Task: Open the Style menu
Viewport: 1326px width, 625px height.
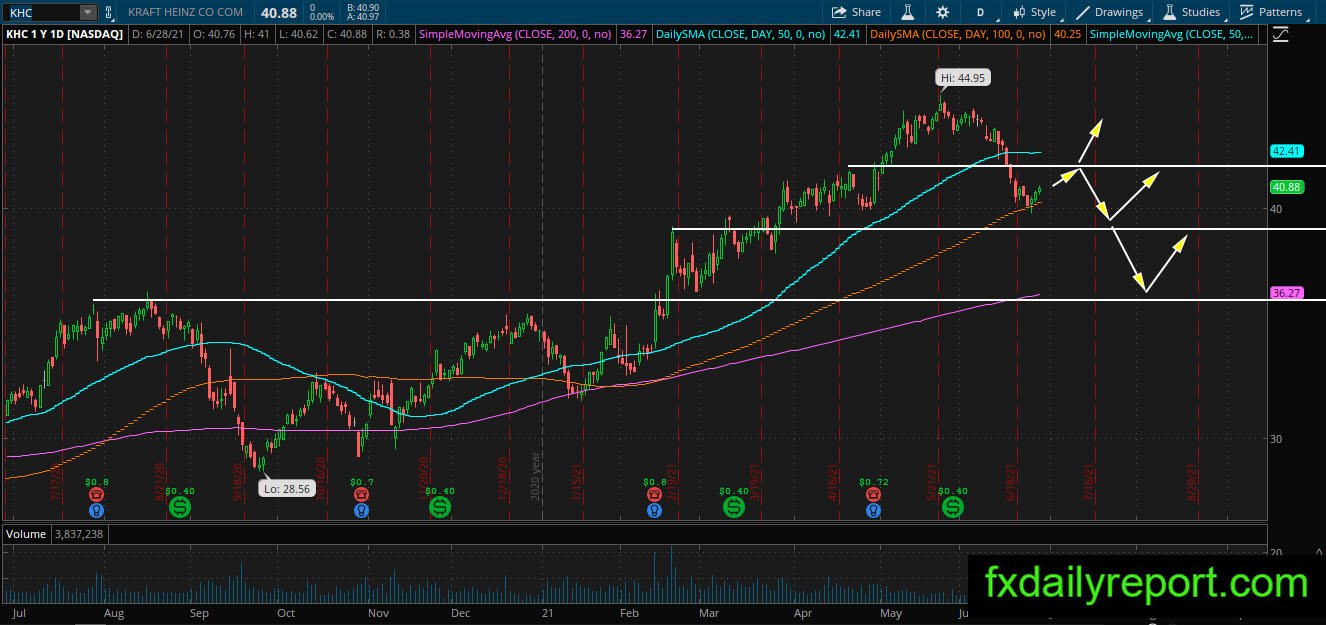Action: pos(1035,12)
